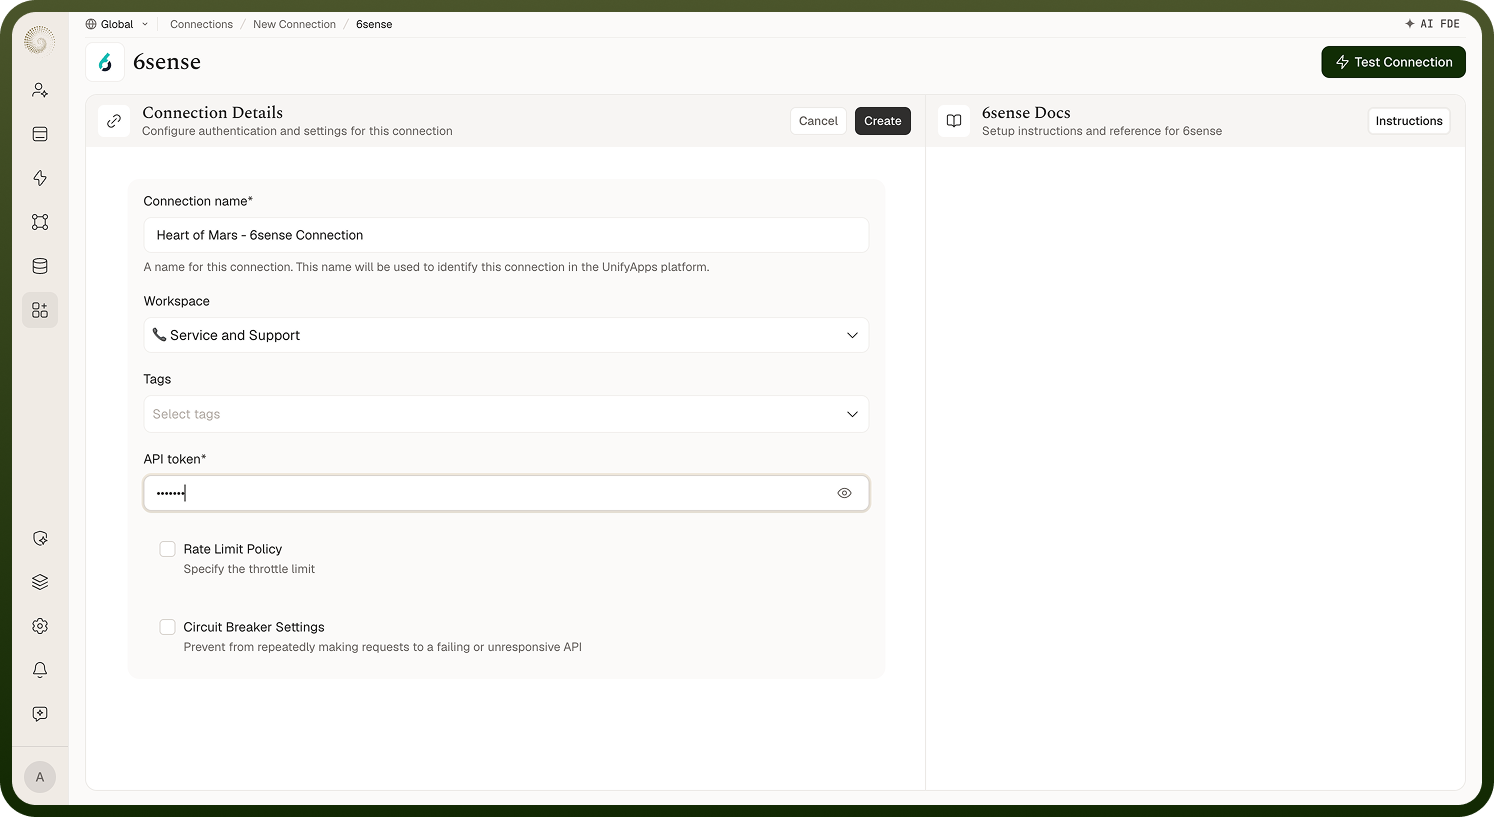Screen dimensions: 1494x817
Task: Open the settings gear in sidebar
Action: pyautogui.click(x=40, y=626)
